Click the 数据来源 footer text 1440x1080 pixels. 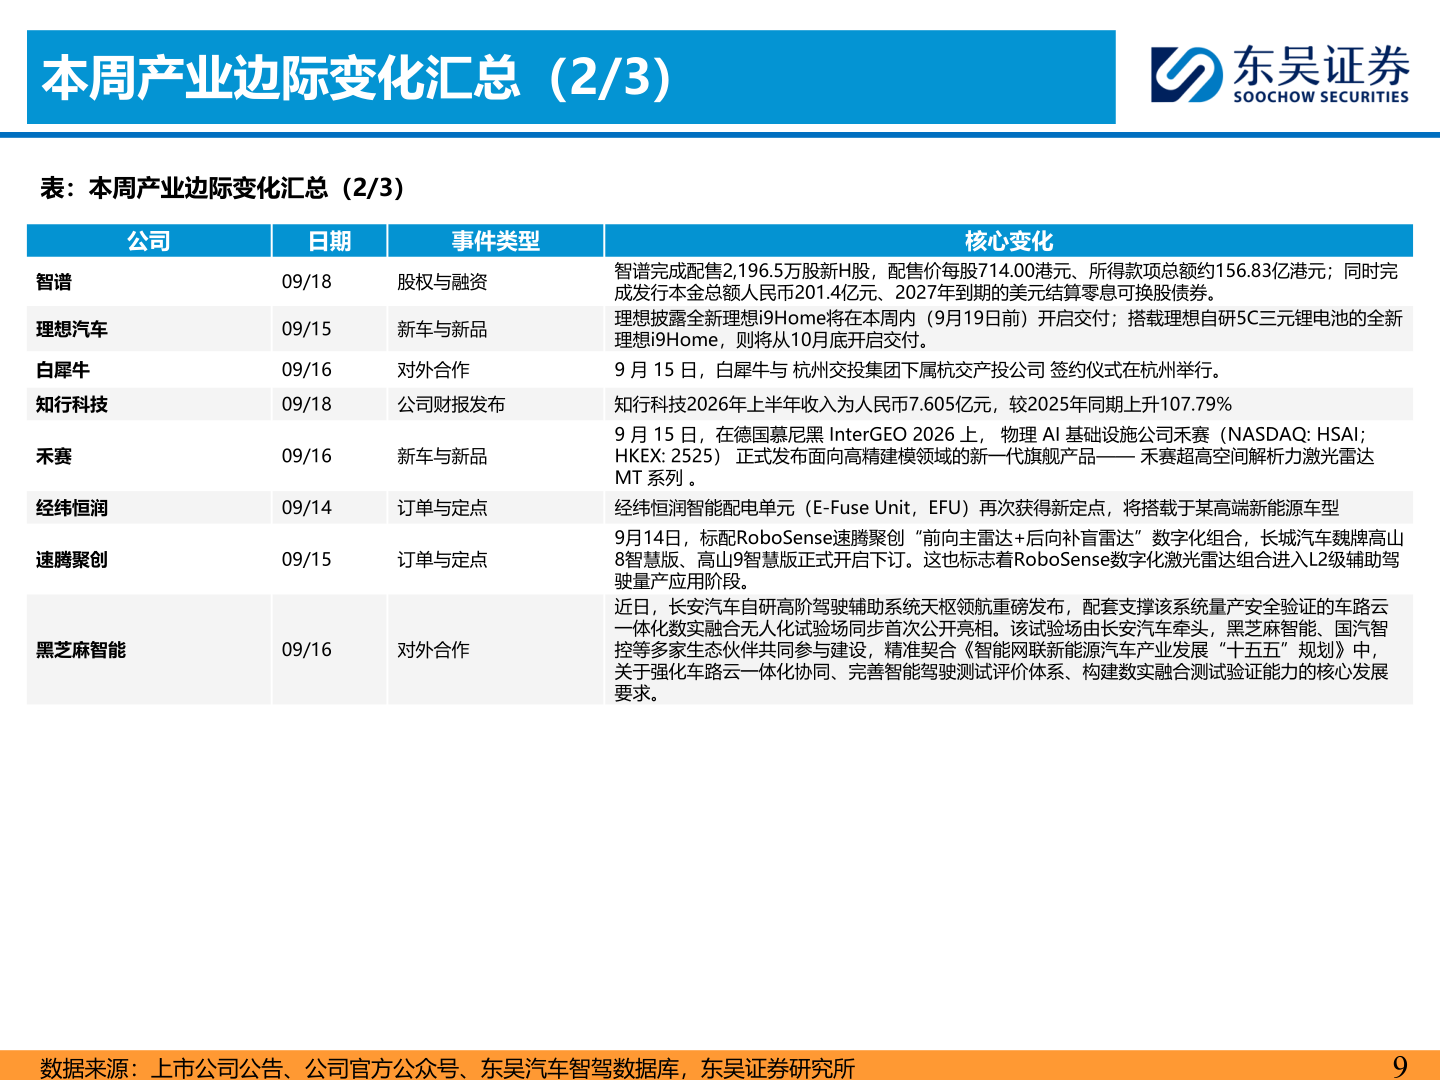coord(447,1068)
